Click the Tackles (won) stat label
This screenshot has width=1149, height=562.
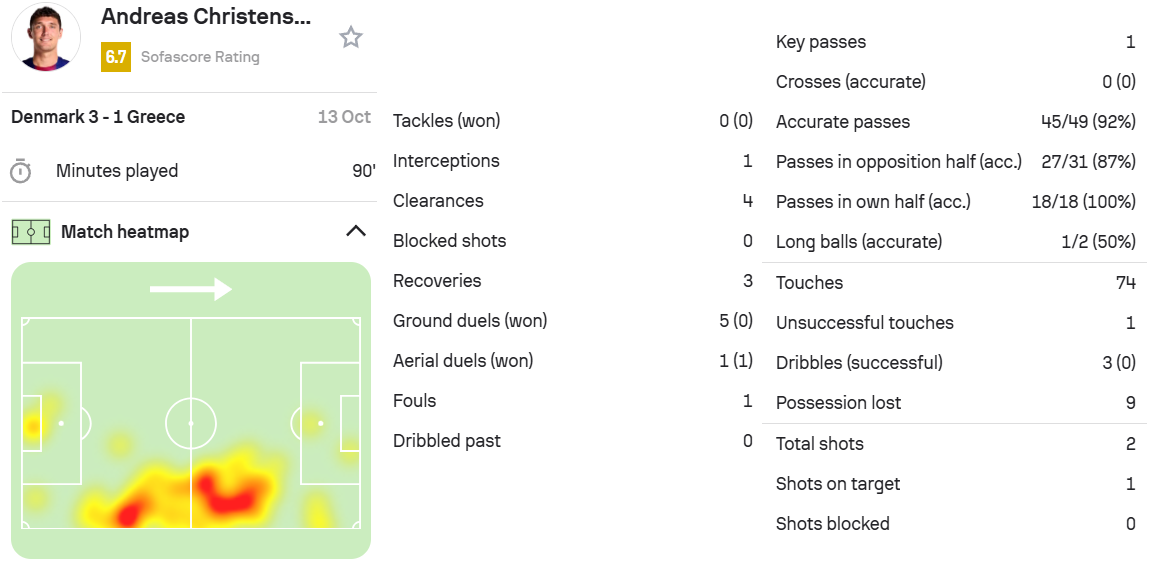point(446,121)
